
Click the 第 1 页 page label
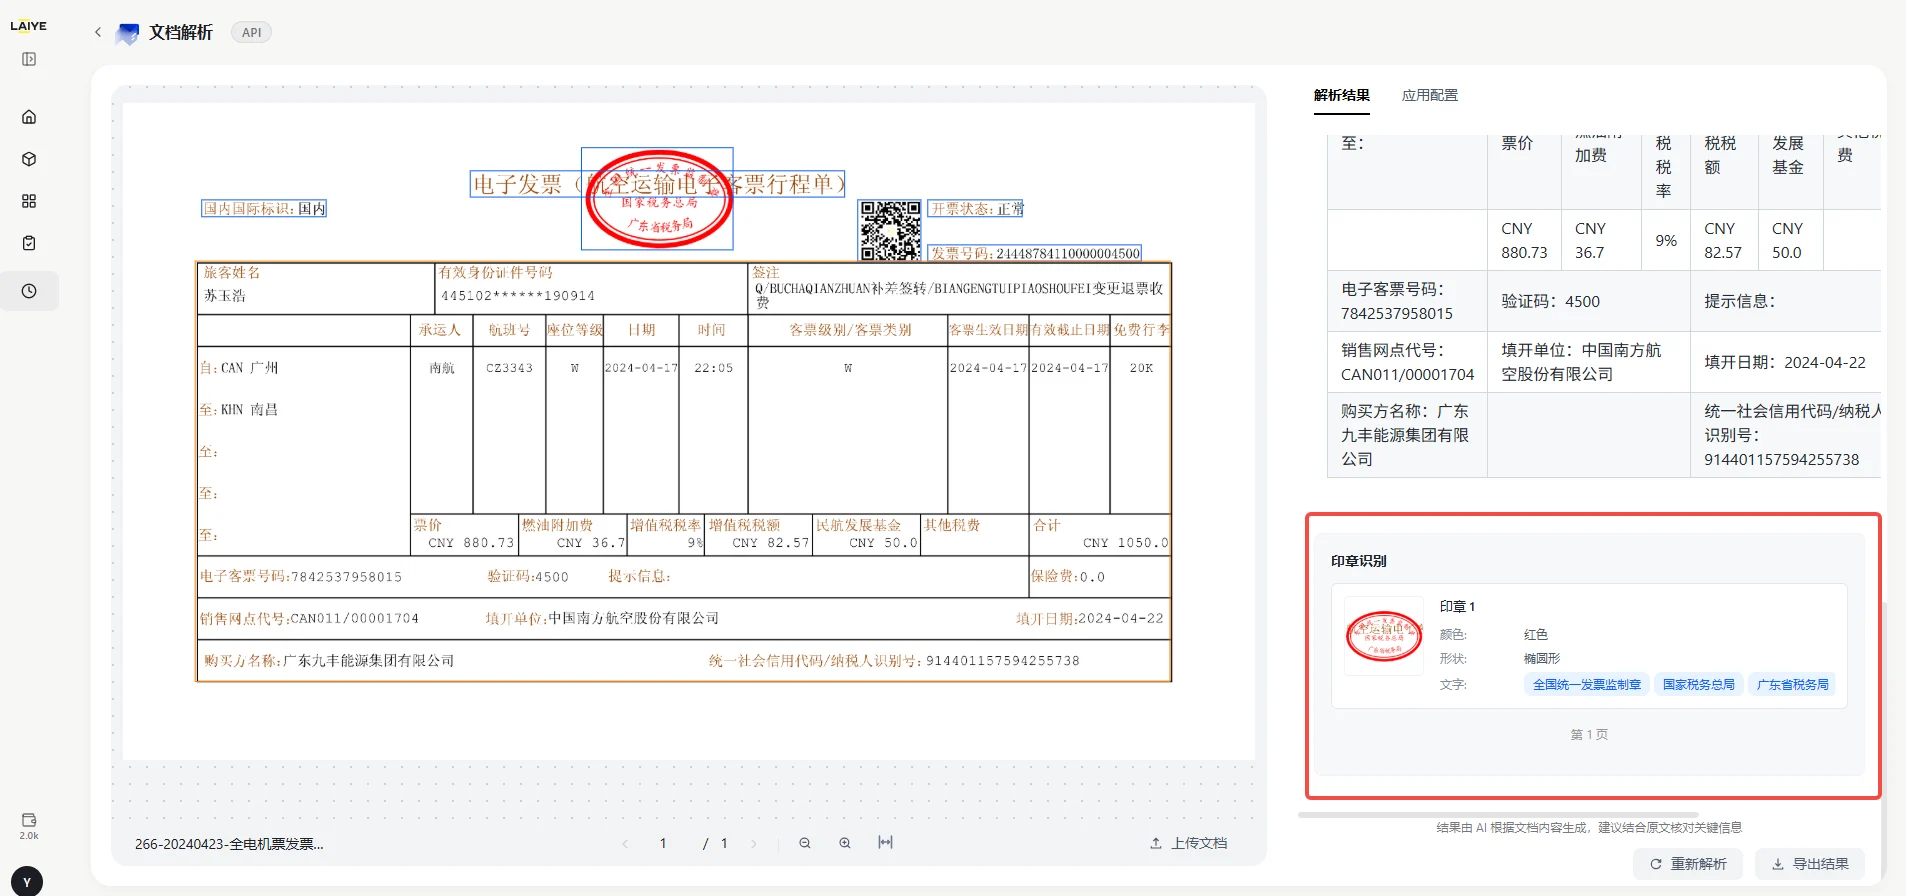pyautogui.click(x=1589, y=735)
